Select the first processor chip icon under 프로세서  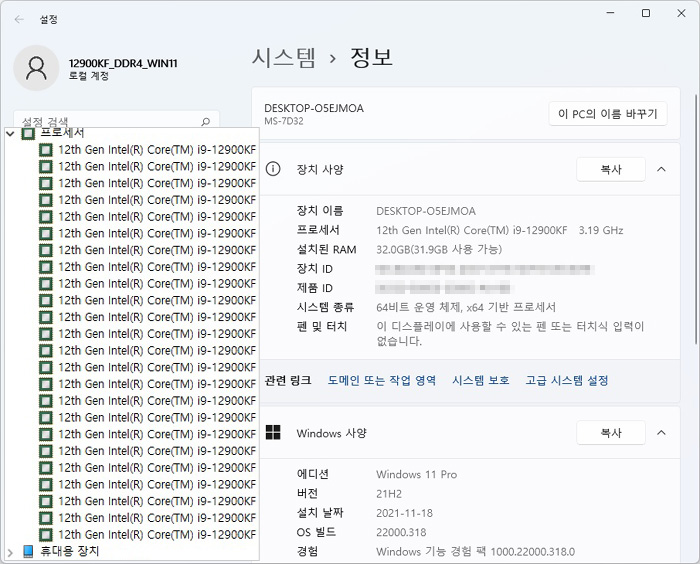(46, 150)
